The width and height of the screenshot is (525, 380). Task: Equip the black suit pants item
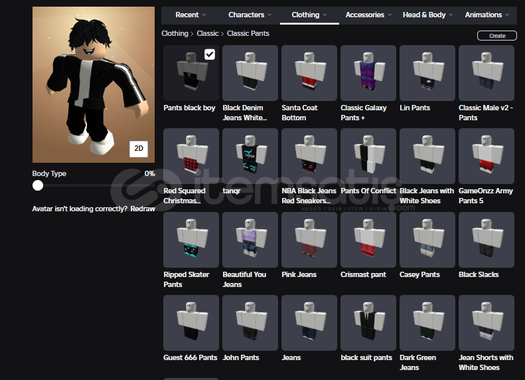click(368, 323)
